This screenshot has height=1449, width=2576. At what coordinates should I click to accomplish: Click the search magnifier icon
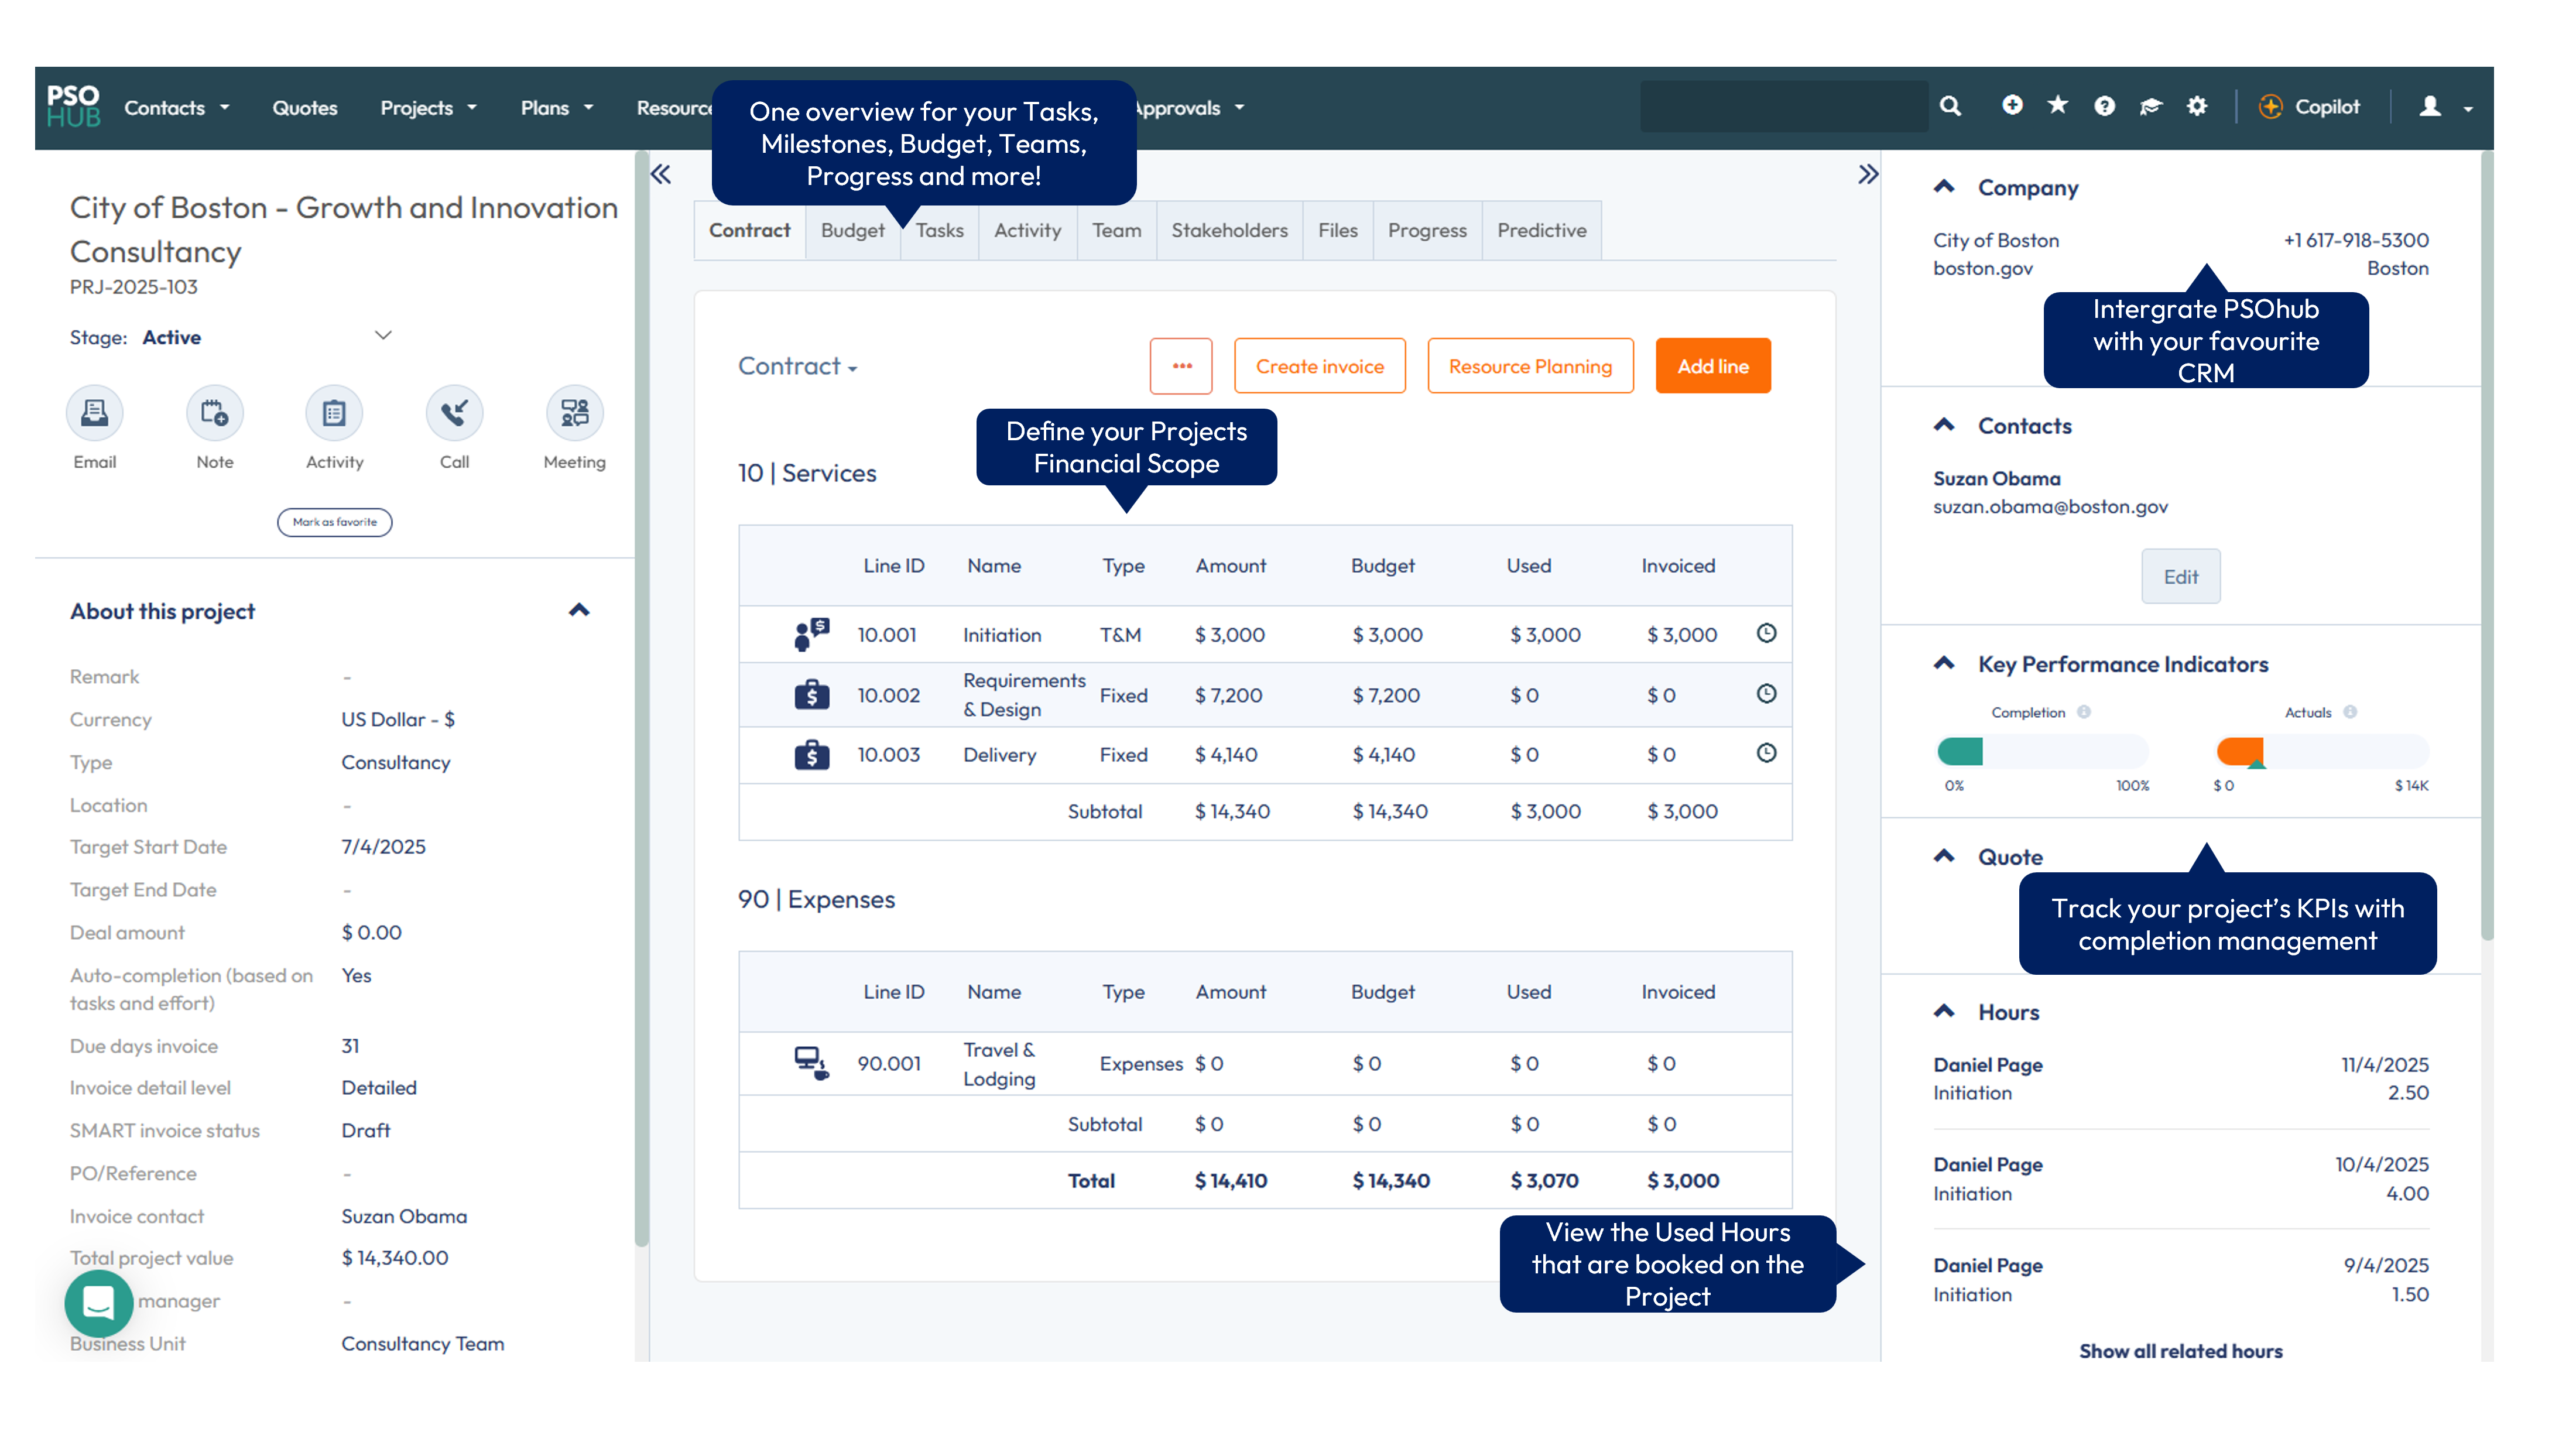point(1949,106)
